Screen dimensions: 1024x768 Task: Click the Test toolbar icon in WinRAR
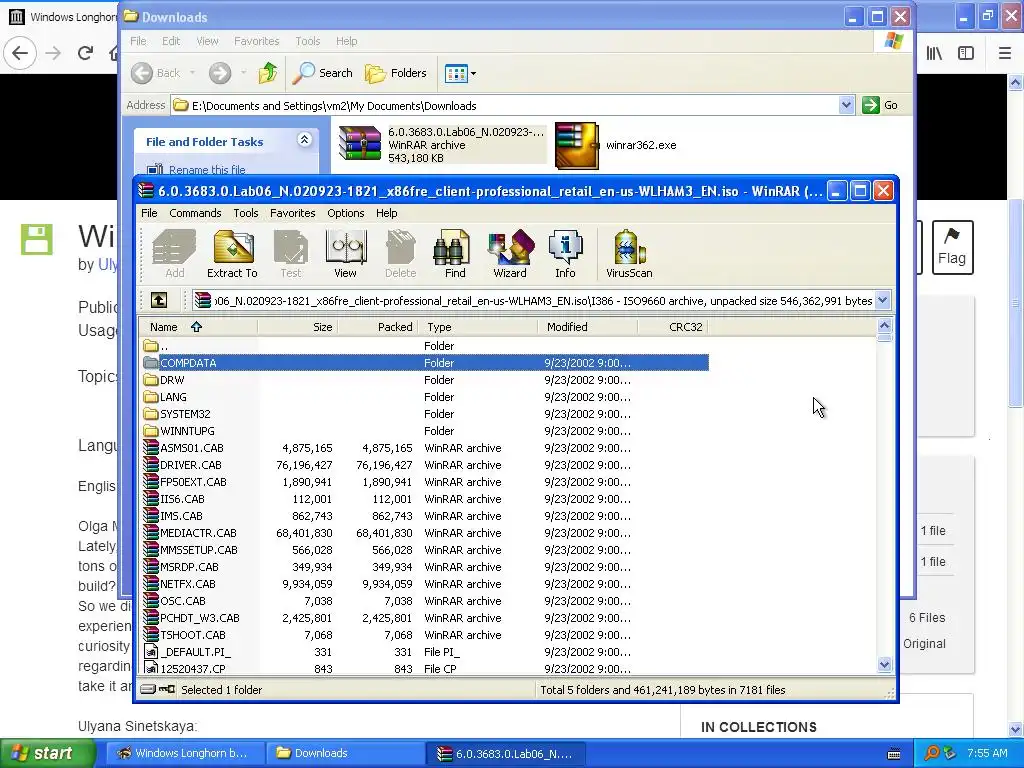point(291,254)
